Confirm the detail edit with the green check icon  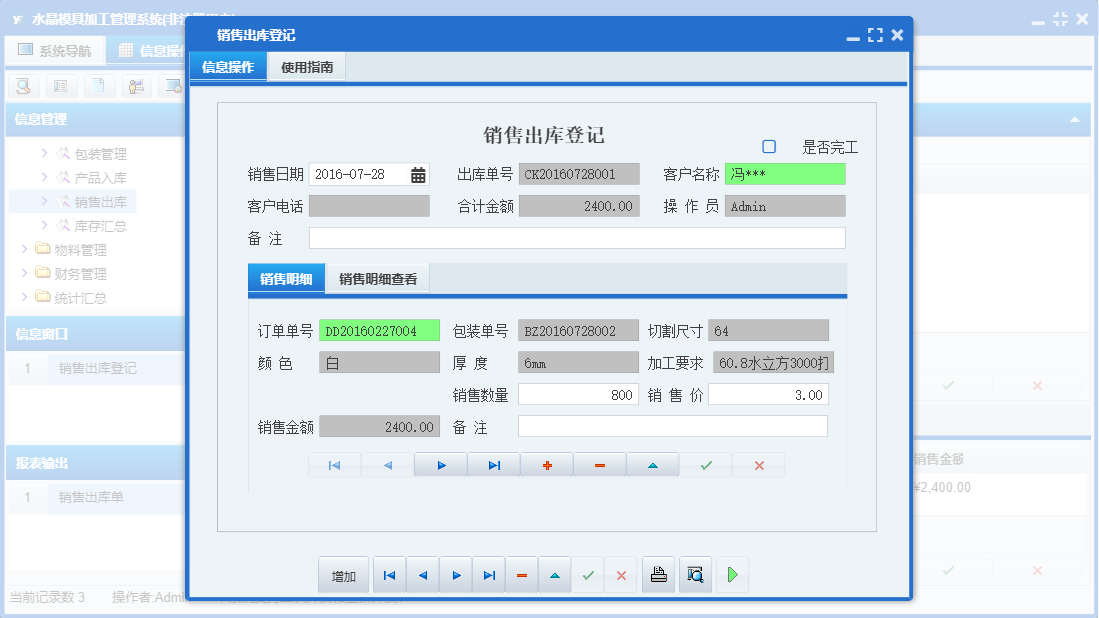(706, 464)
